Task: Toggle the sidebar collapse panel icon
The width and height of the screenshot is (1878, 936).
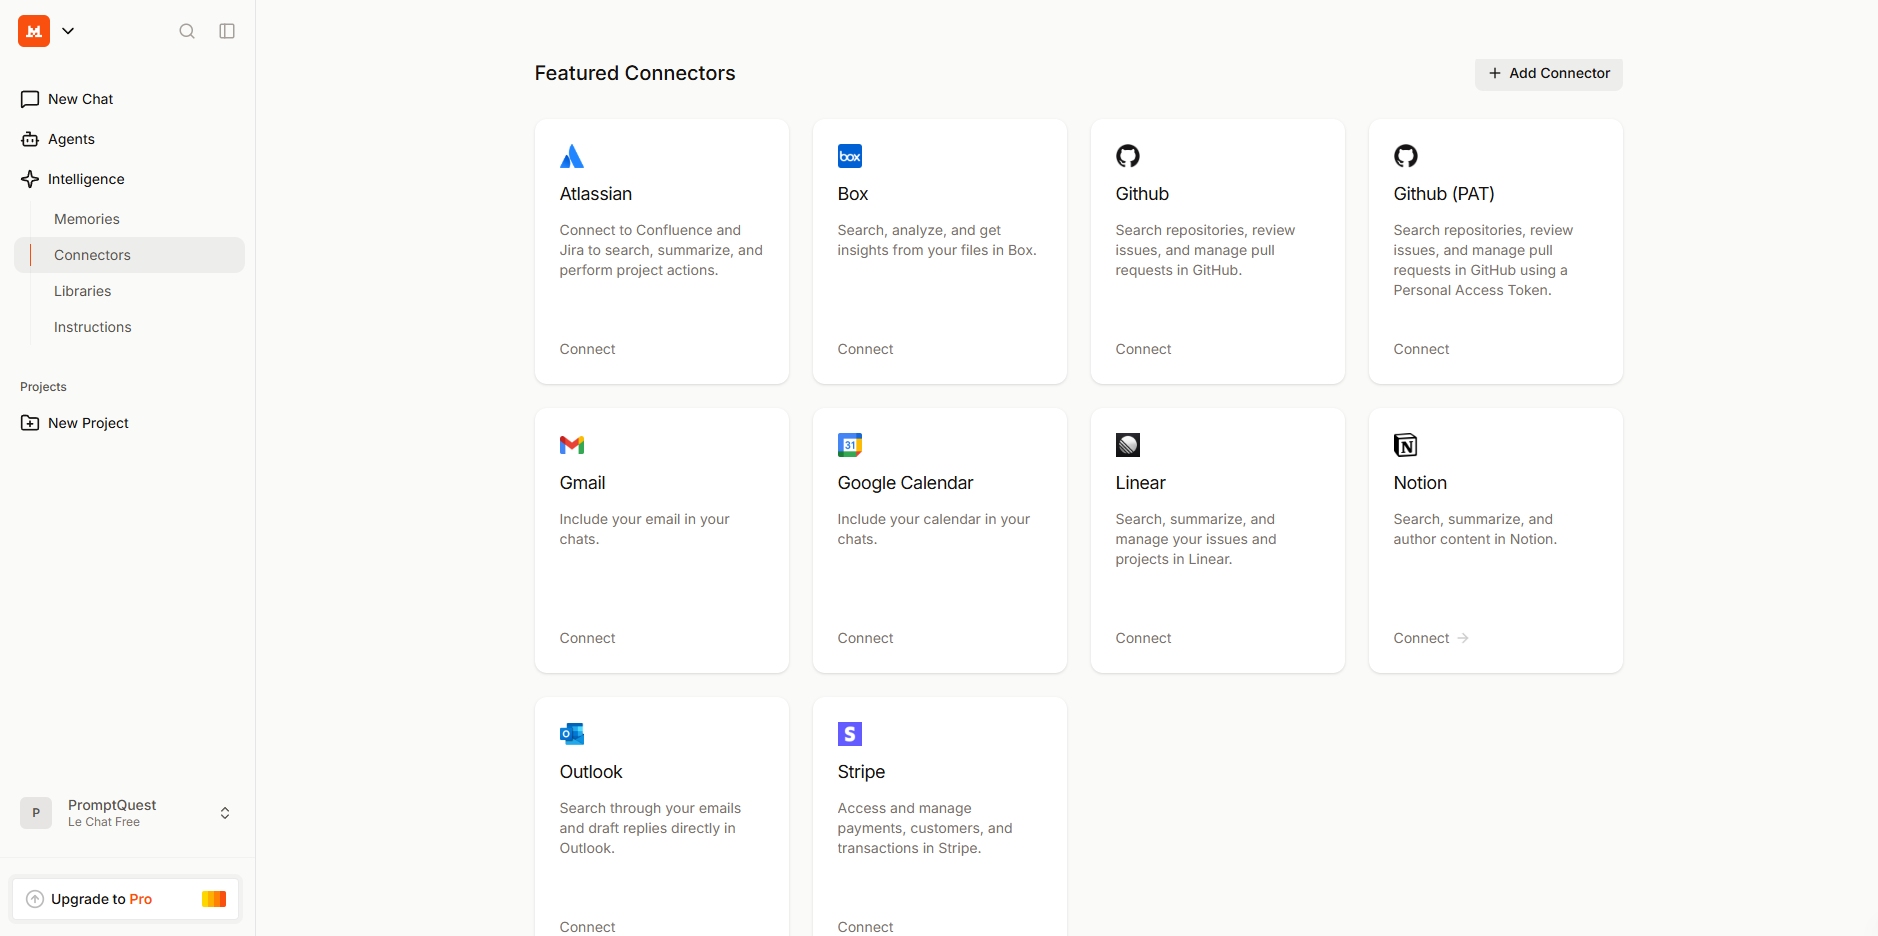Action: point(227,31)
